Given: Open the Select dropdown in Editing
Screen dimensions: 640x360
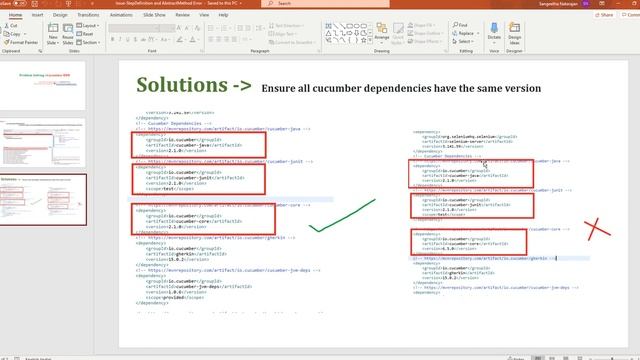Looking at the screenshot, I should (x=463, y=42).
